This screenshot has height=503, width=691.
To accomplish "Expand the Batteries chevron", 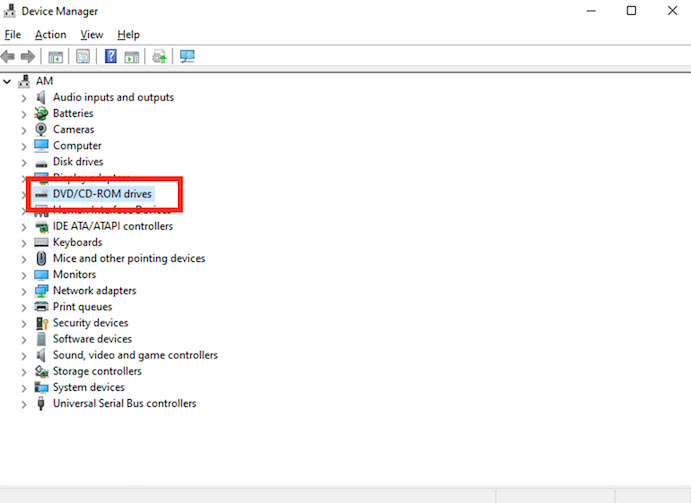I will (24, 114).
